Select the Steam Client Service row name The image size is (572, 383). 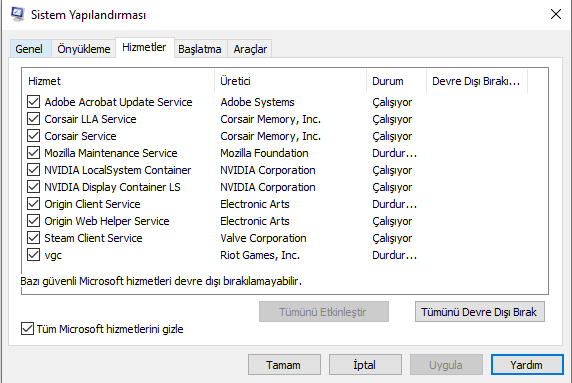click(x=93, y=238)
